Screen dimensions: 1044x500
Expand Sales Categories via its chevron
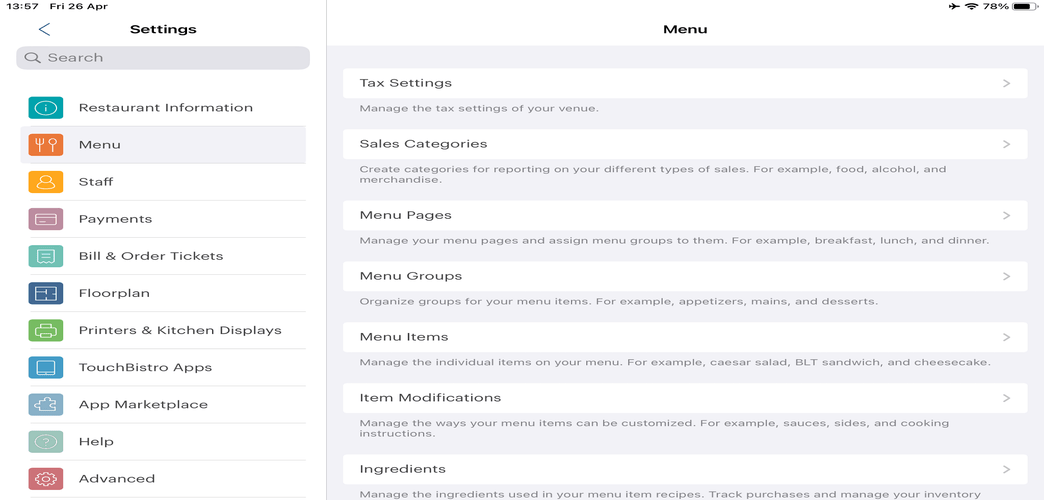click(x=1006, y=144)
